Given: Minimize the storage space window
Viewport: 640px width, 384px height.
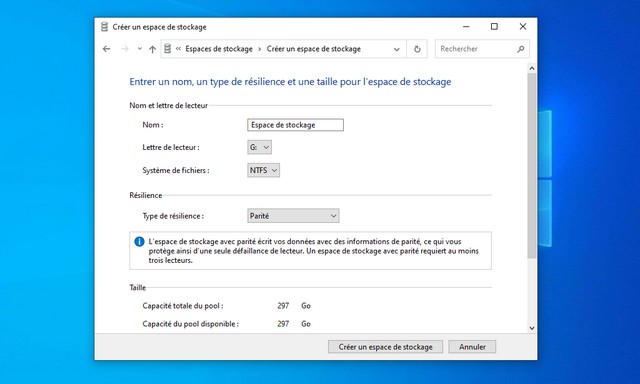Looking at the screenshot, I should tap(466, 27).
